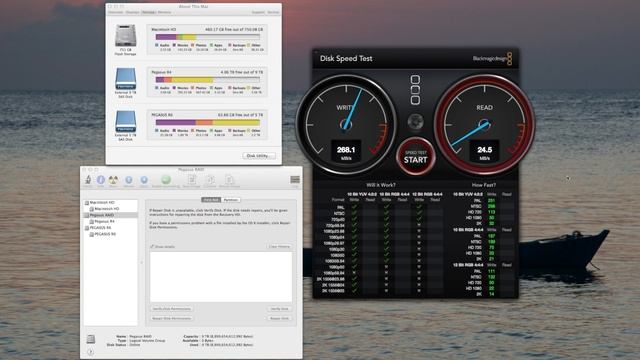Click Verify Disk Permissions button
640x360 pixels.
[x=171, y=309]
